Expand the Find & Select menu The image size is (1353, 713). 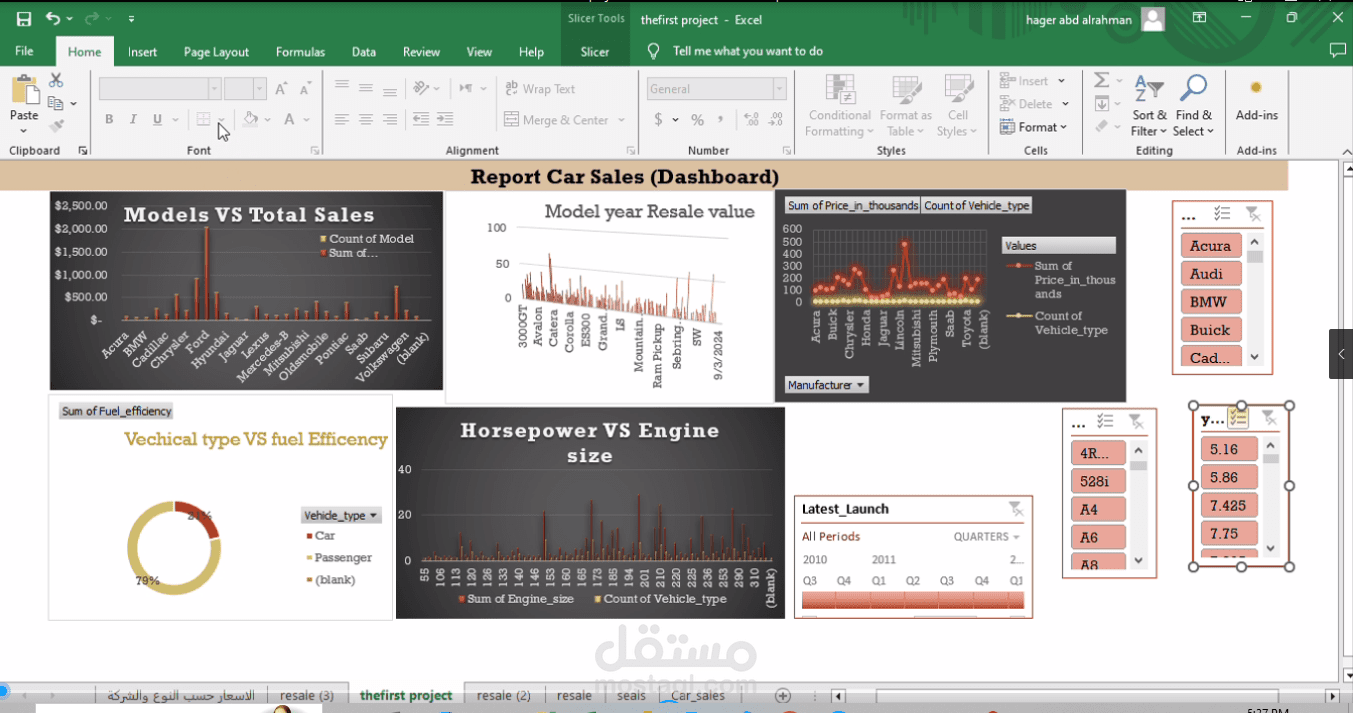pyautogui.click(x=1194, y=106)
